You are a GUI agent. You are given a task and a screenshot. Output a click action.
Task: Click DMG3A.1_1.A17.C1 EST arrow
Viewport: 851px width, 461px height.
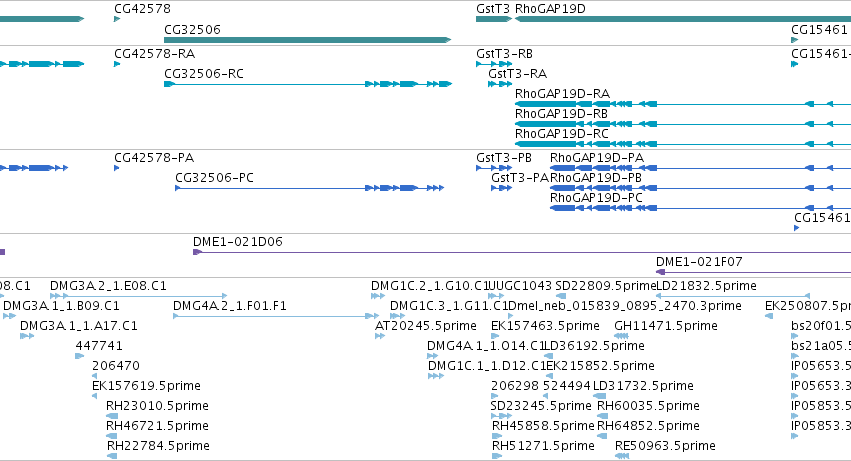27,336
